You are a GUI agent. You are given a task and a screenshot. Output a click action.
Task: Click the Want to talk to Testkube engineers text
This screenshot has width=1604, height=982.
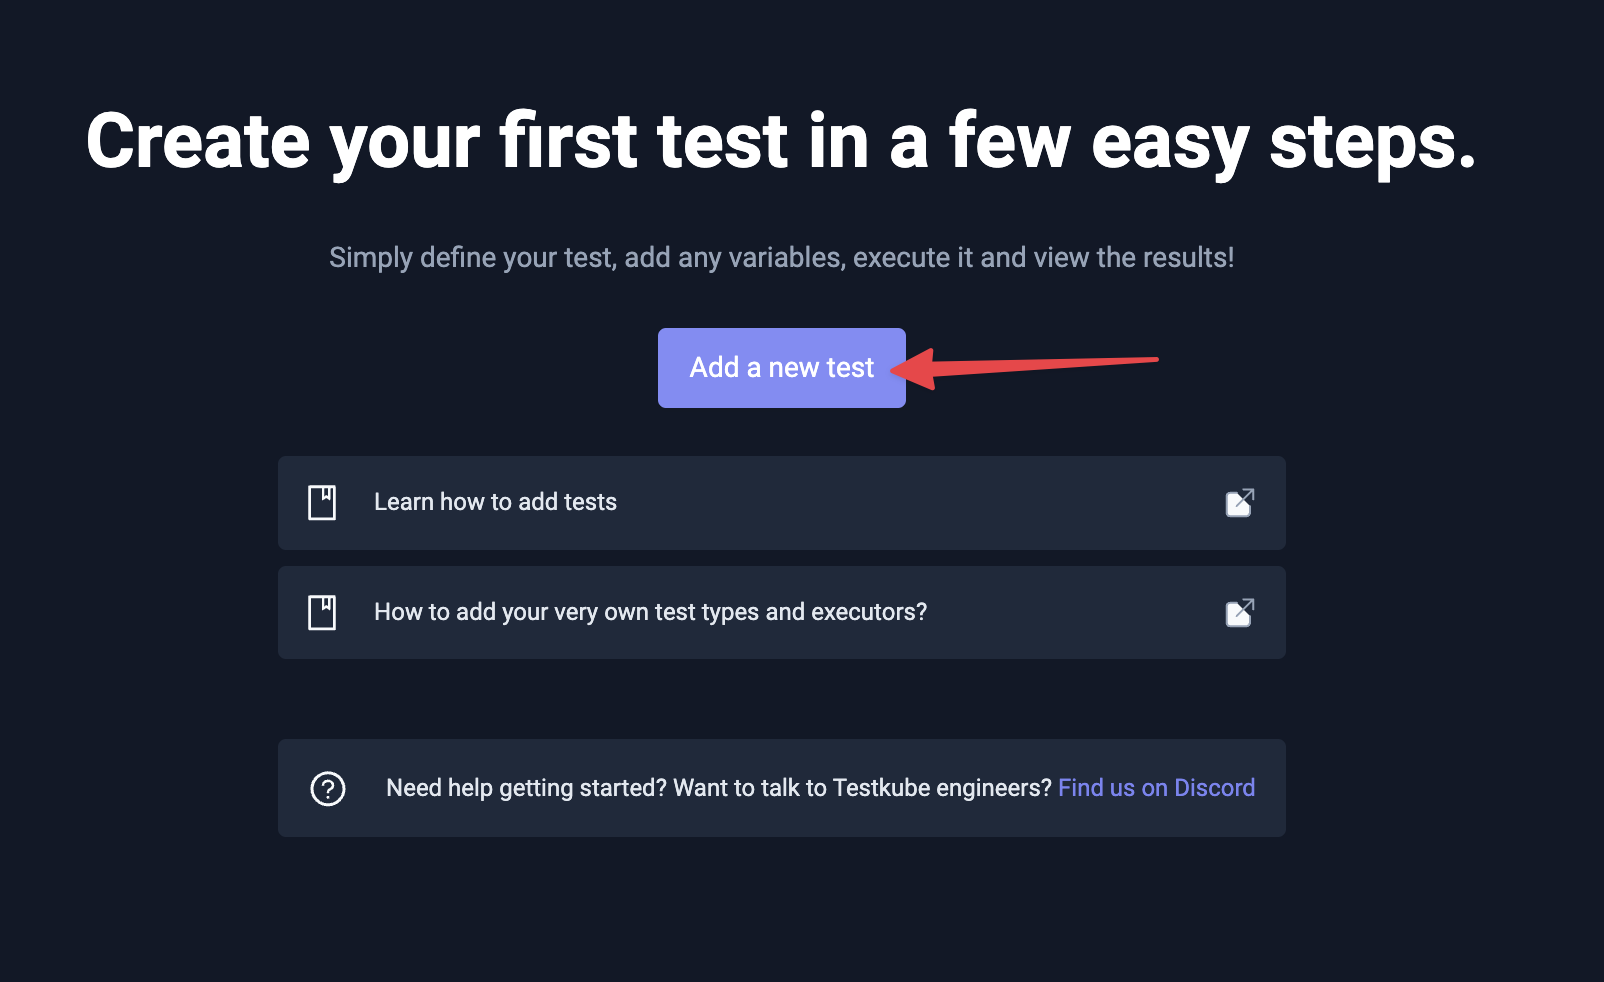point(863,788)
